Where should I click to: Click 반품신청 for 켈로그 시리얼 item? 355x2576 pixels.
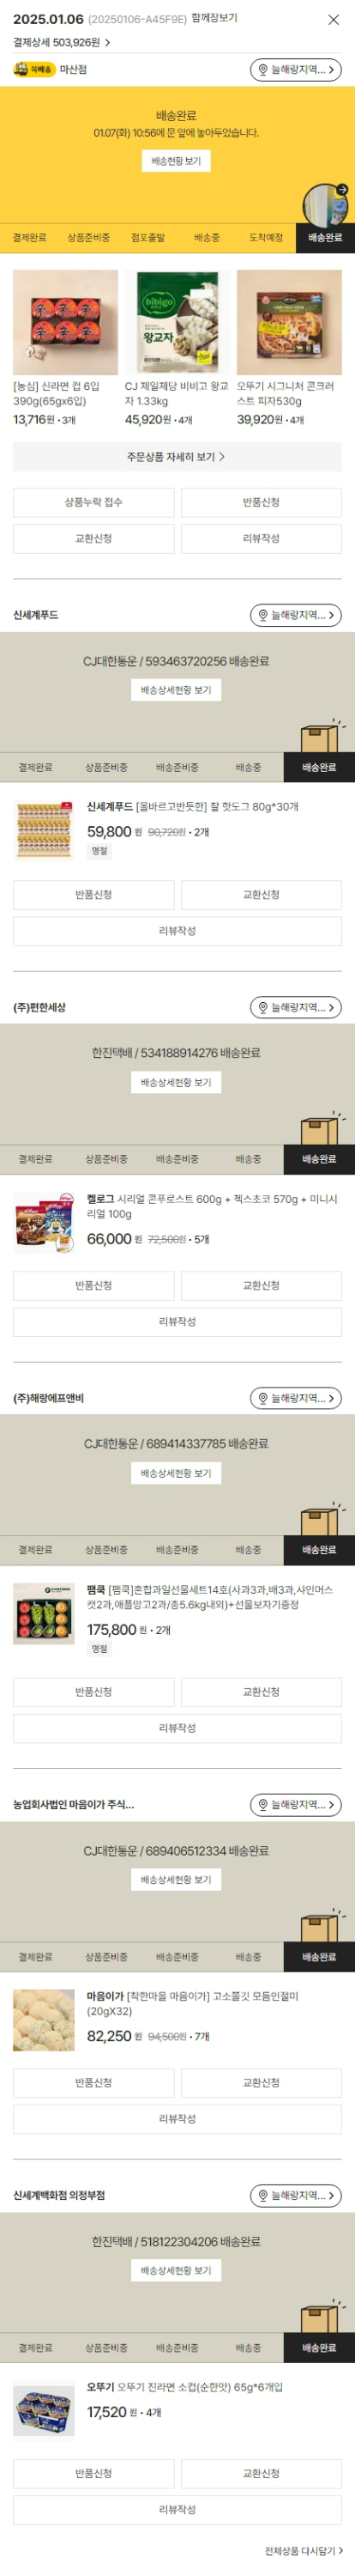[x=94, y=1285]
